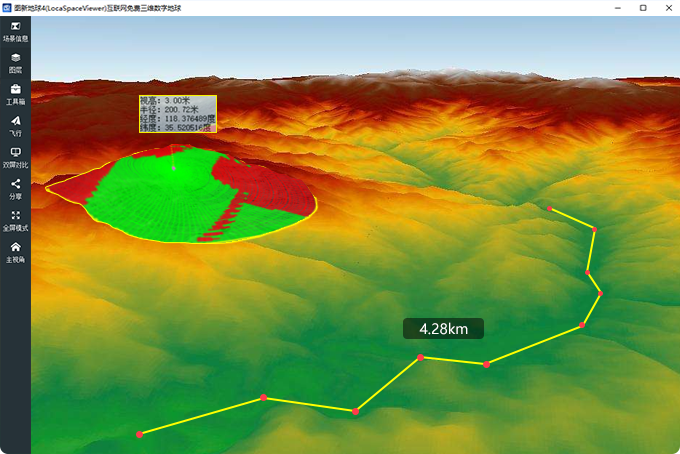
Task: Toggle 全屏模式 fullscreen mode
Action: tap(15, 219)
